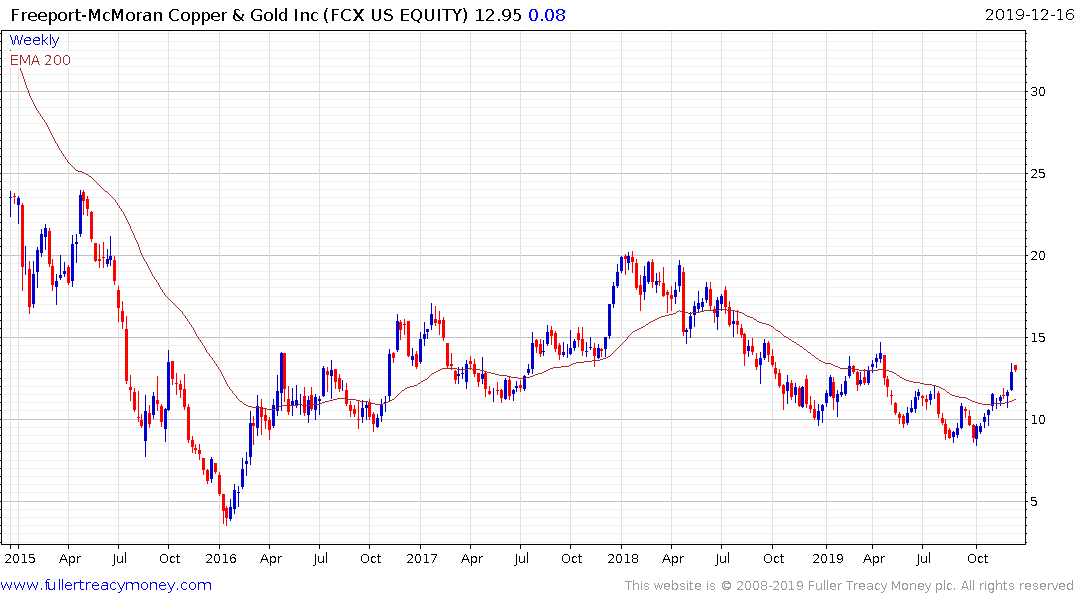
Task: Select the 'Weekly' timeframe label
Action: pos(34,40)
